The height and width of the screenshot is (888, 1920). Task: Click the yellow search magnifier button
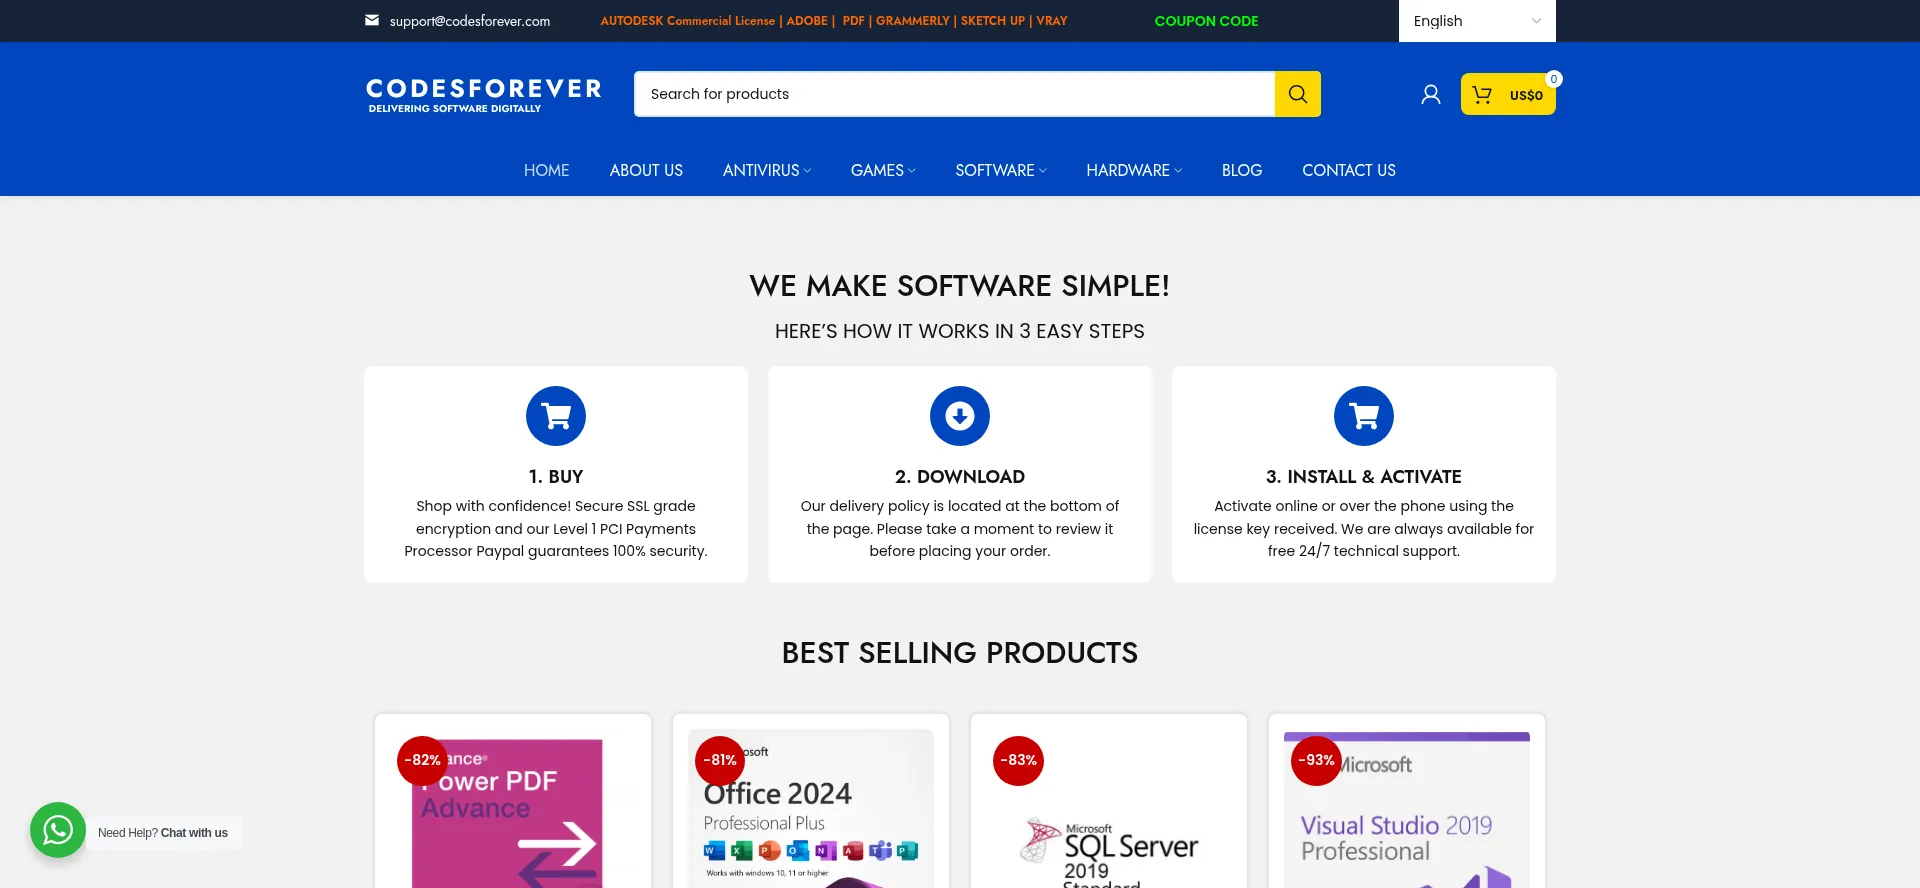click(1297, 94)
